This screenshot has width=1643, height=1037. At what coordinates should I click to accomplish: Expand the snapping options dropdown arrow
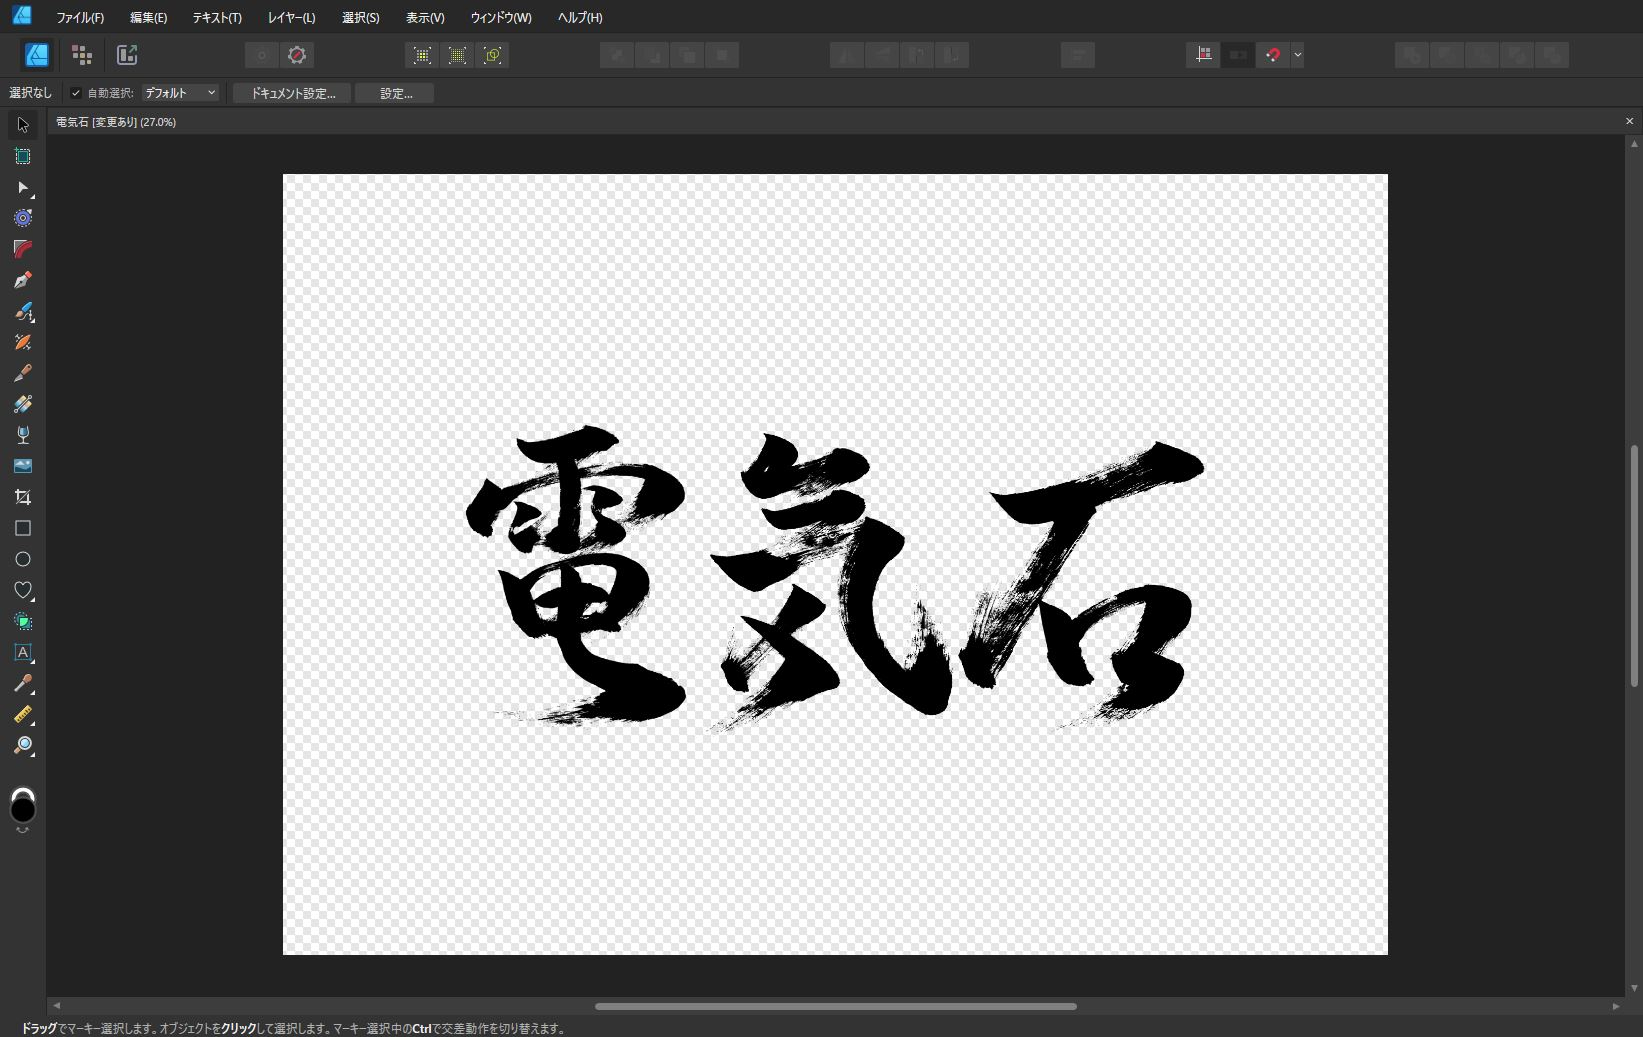coord(1297,55)
